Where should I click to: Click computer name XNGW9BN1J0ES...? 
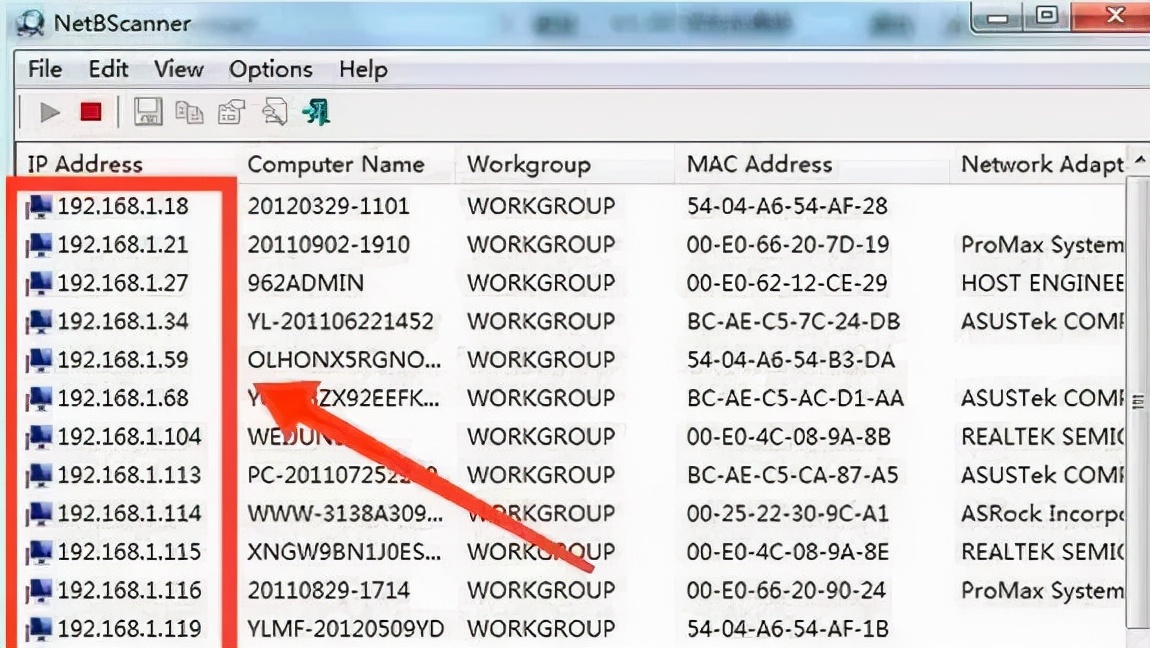point(344,552)
